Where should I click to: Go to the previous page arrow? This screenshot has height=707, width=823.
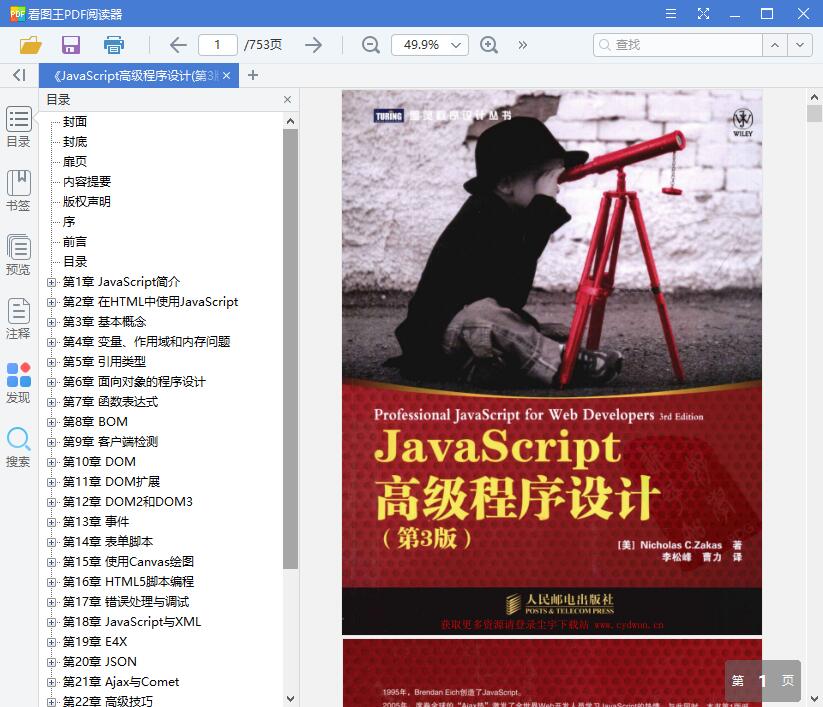click(x=178, y=45)
